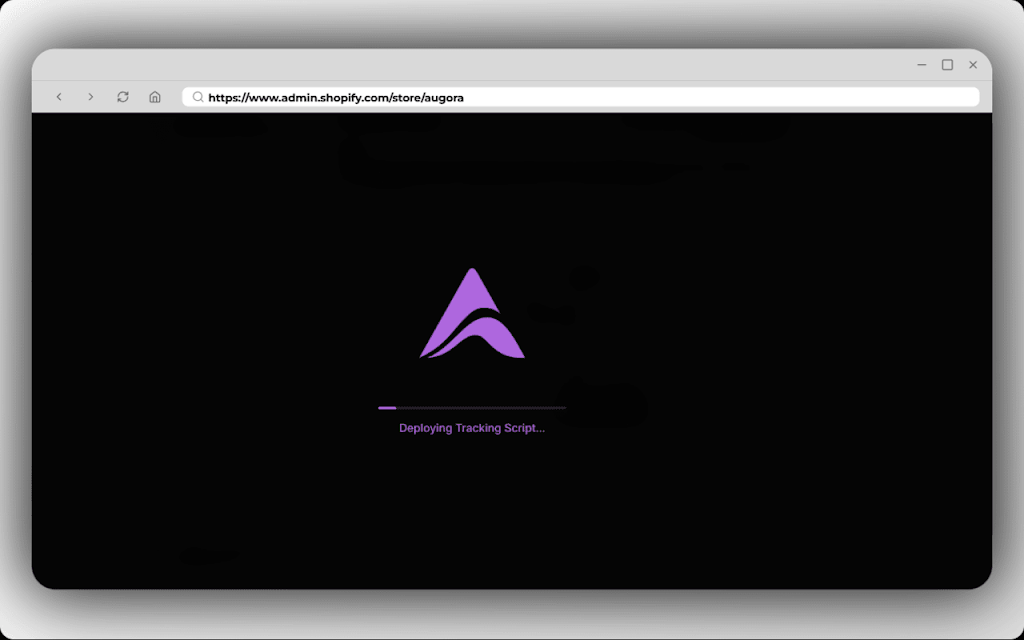Click the 'Deploying Tracking Script...' text
This screenshot has width=1024, height=640.
coord(472,428)
